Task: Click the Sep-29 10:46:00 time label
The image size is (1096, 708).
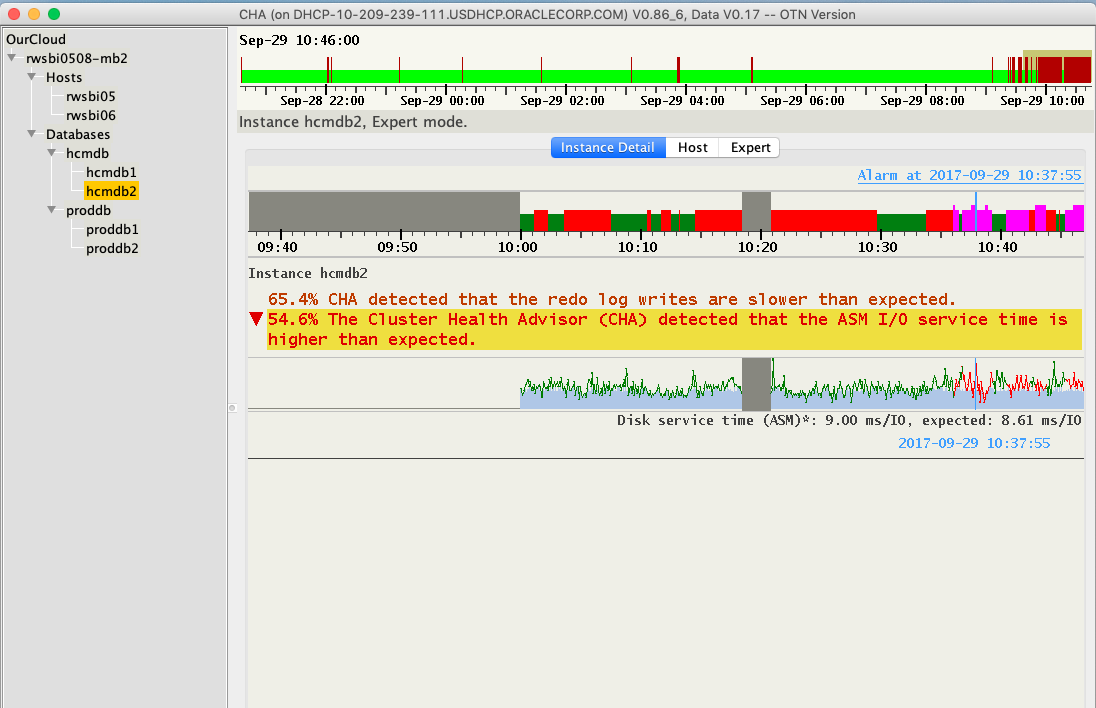Action: [x=299, y=40]
